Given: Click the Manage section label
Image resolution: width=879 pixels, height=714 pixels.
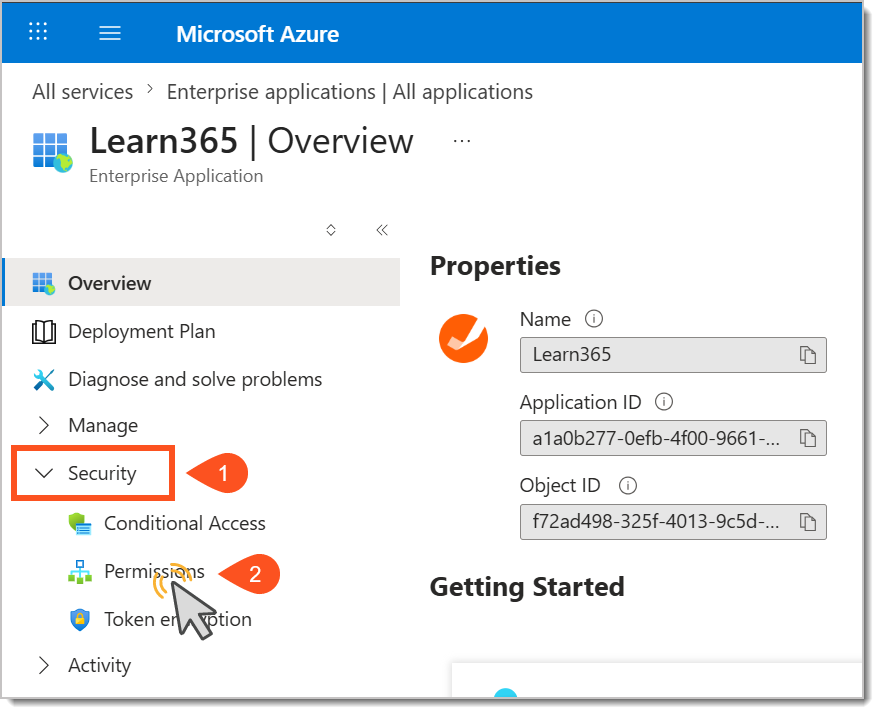Looking at the screenshot, I should [103, 425].
